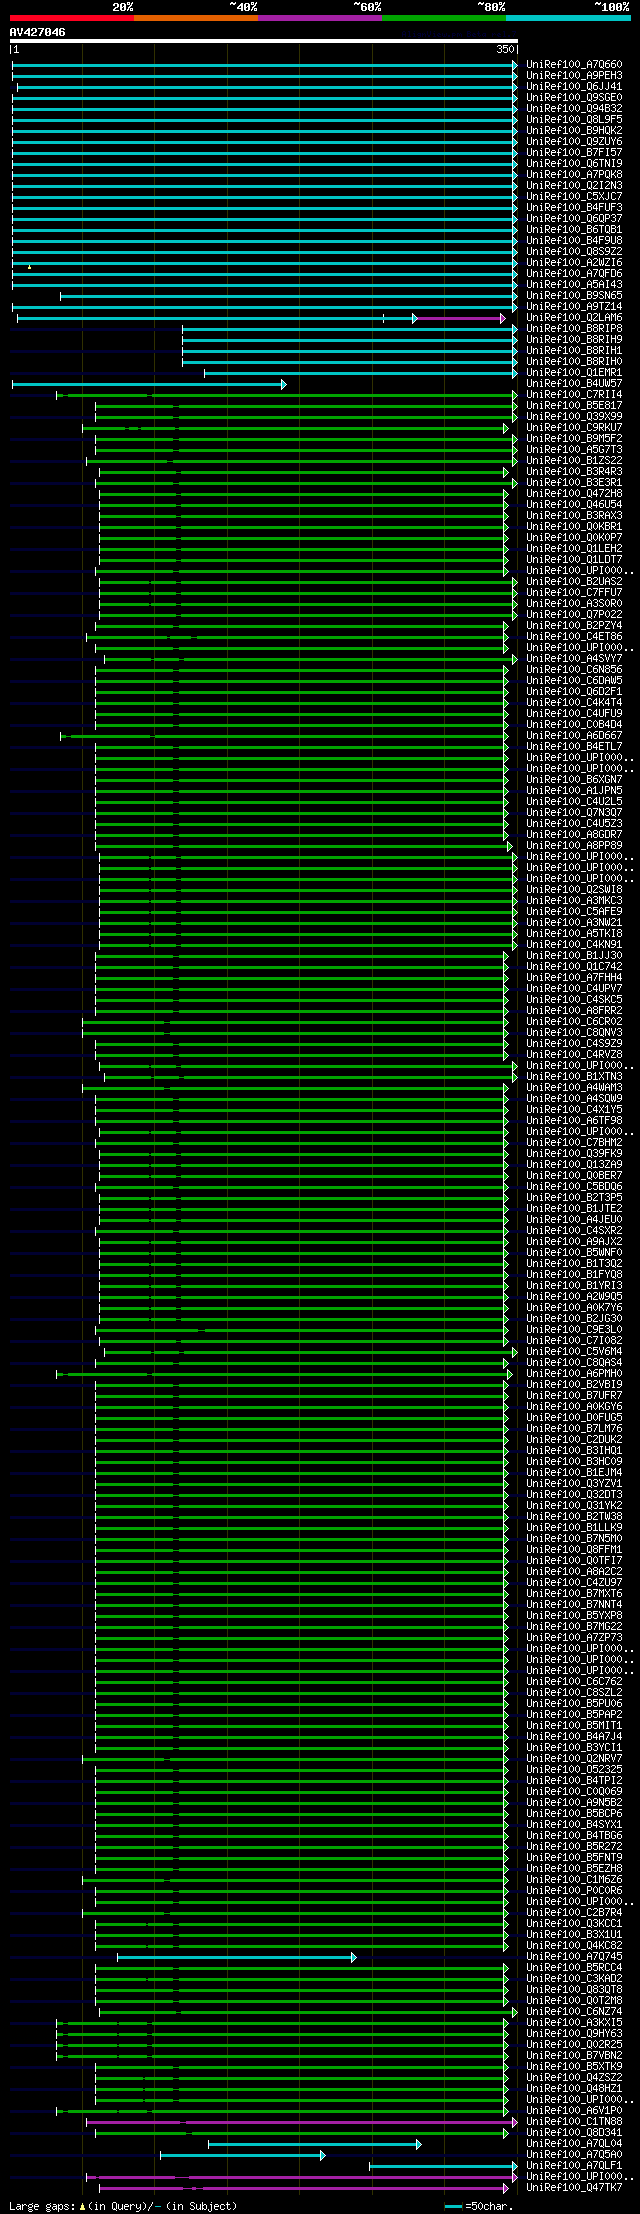Select the UniRef100_C5XJC7 hit

click(x=574, y=197)
